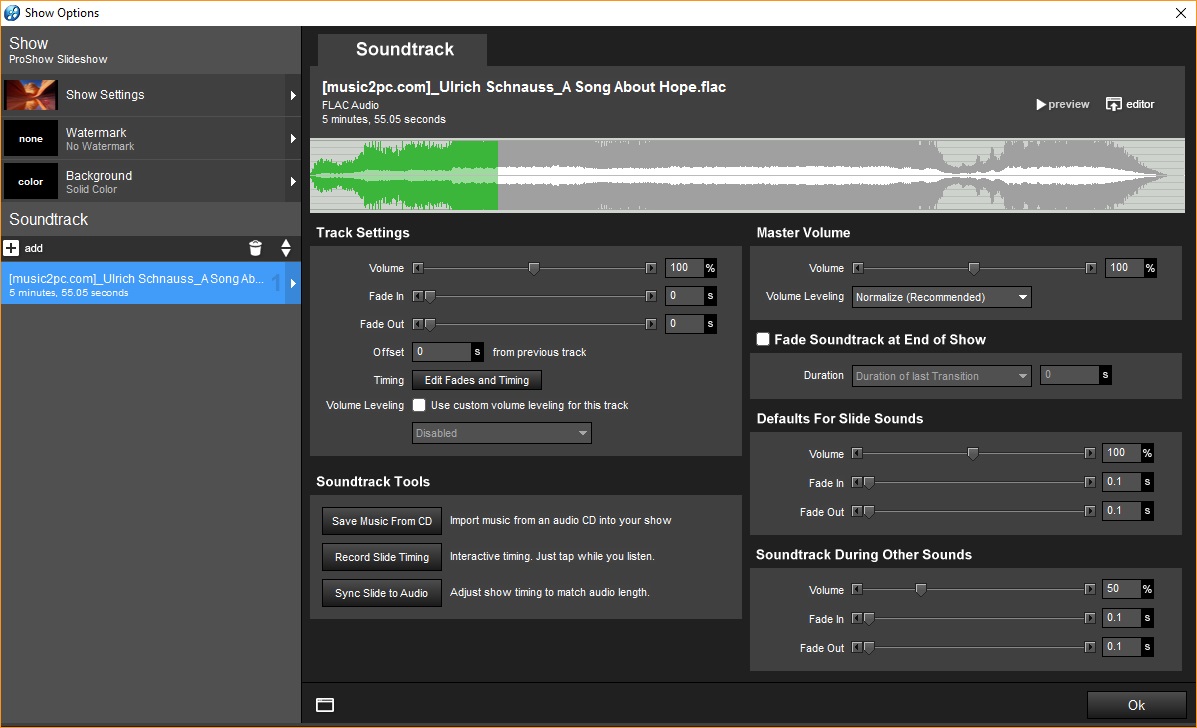The height and width of the screenshot is (728, 1197).
Task: Open Show Settings section
Action: click(150, 95)
